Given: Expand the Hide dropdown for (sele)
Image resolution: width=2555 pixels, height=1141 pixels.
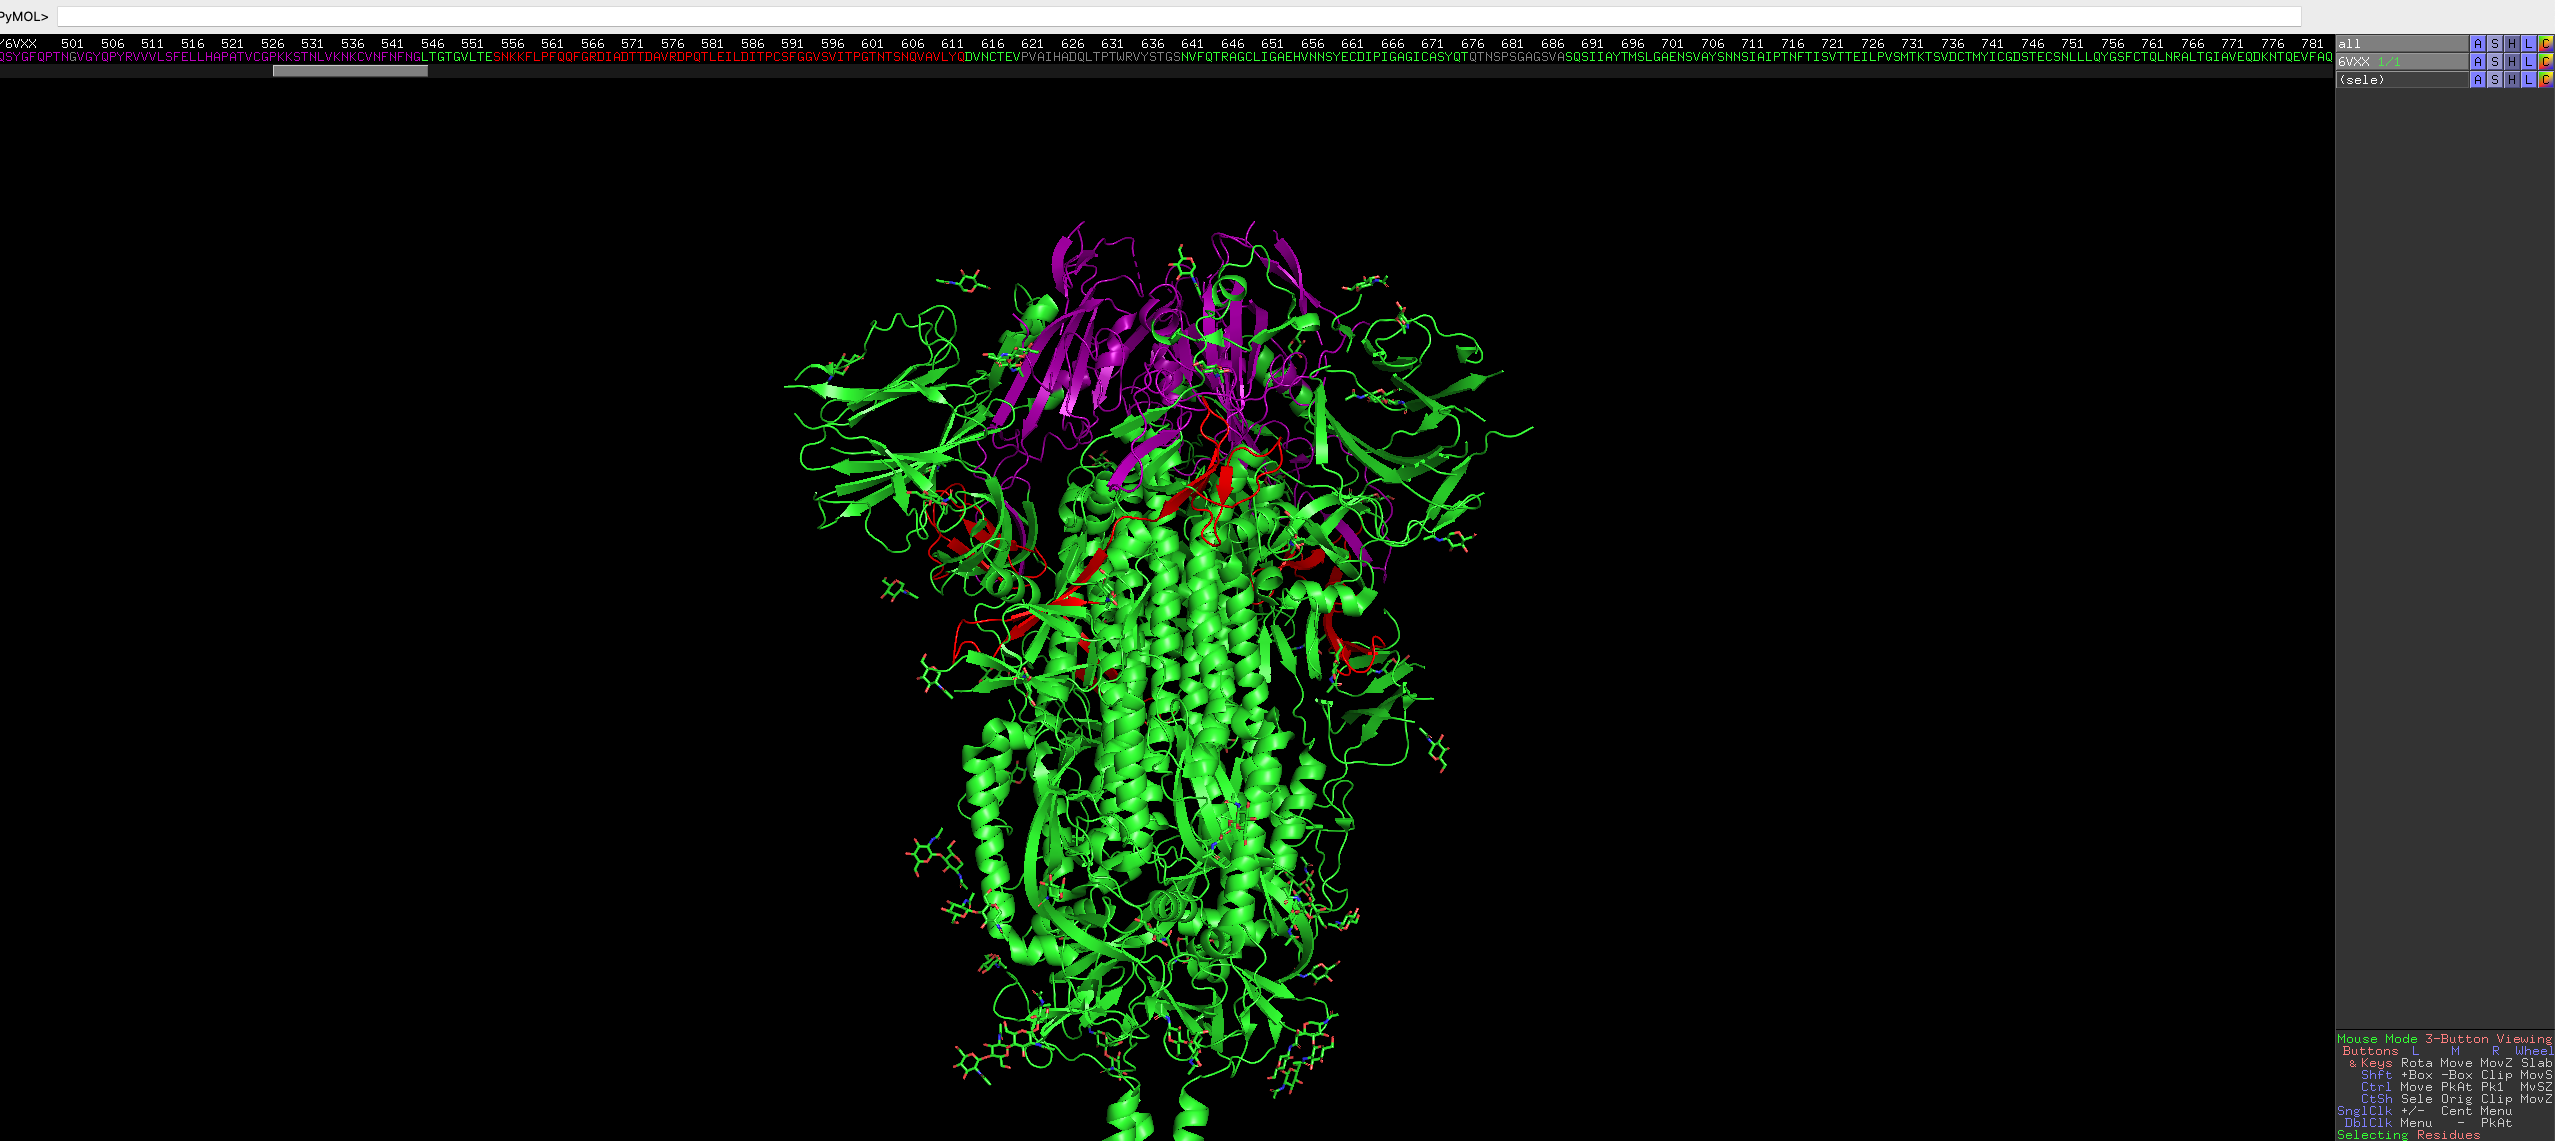Looking at the screenshot, I should (x=2511, y=80).
